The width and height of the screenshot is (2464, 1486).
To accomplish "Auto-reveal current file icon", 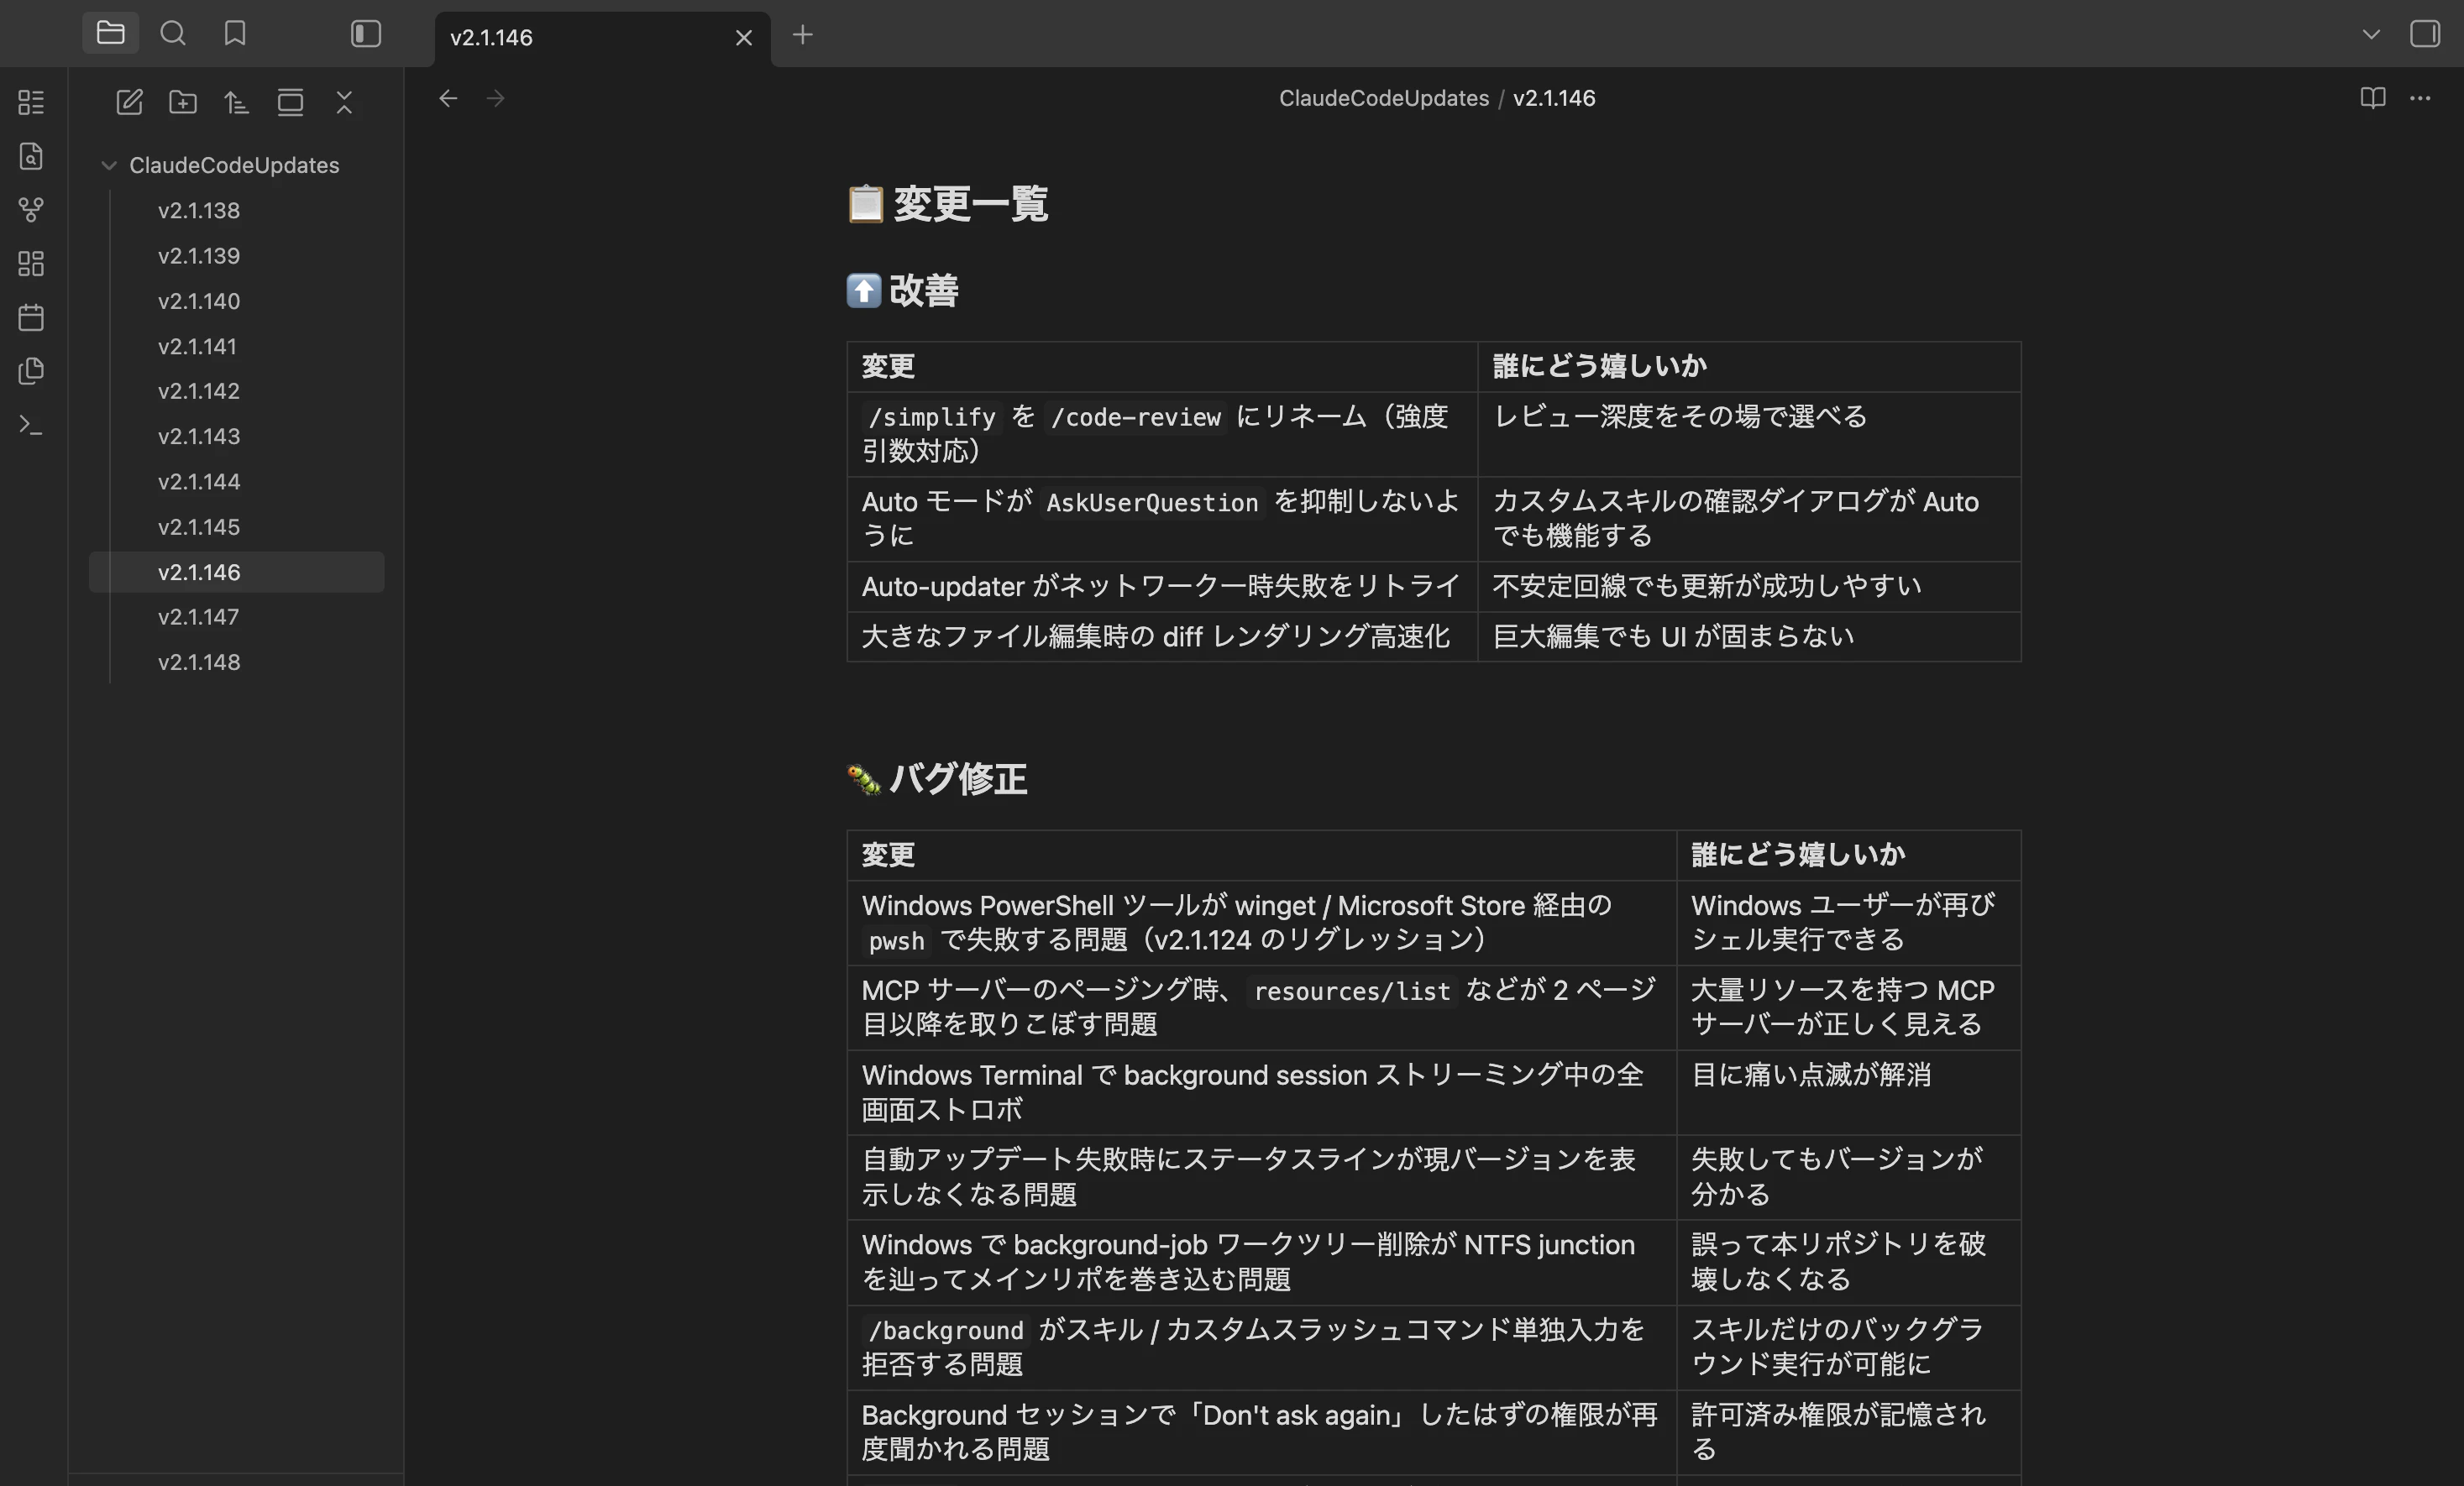I will [x=290, y=102].
